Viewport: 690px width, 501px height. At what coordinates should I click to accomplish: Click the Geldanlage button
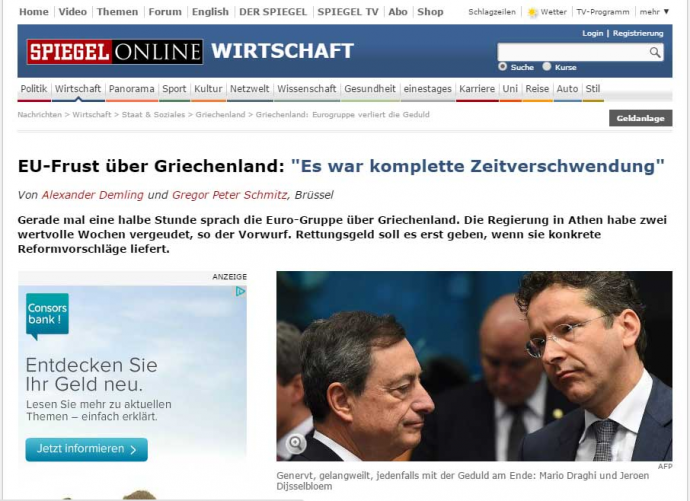[x=640, y=118]
